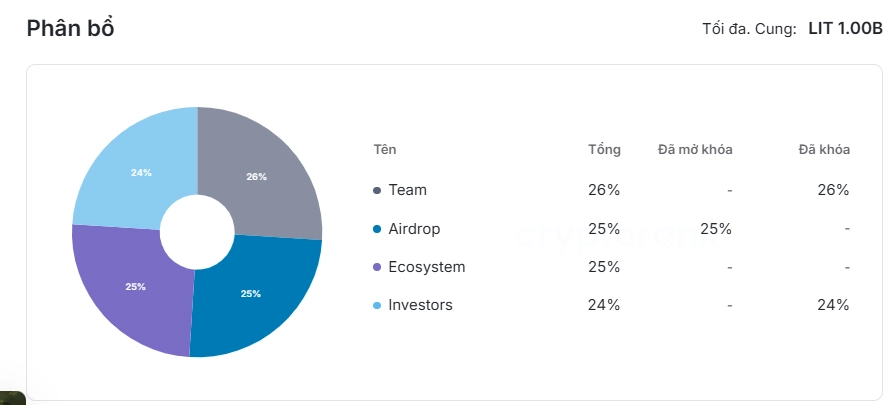The width and height of the screenshot is (892, 405).
Task: Select the Team row label
Action: pos(407,190)
